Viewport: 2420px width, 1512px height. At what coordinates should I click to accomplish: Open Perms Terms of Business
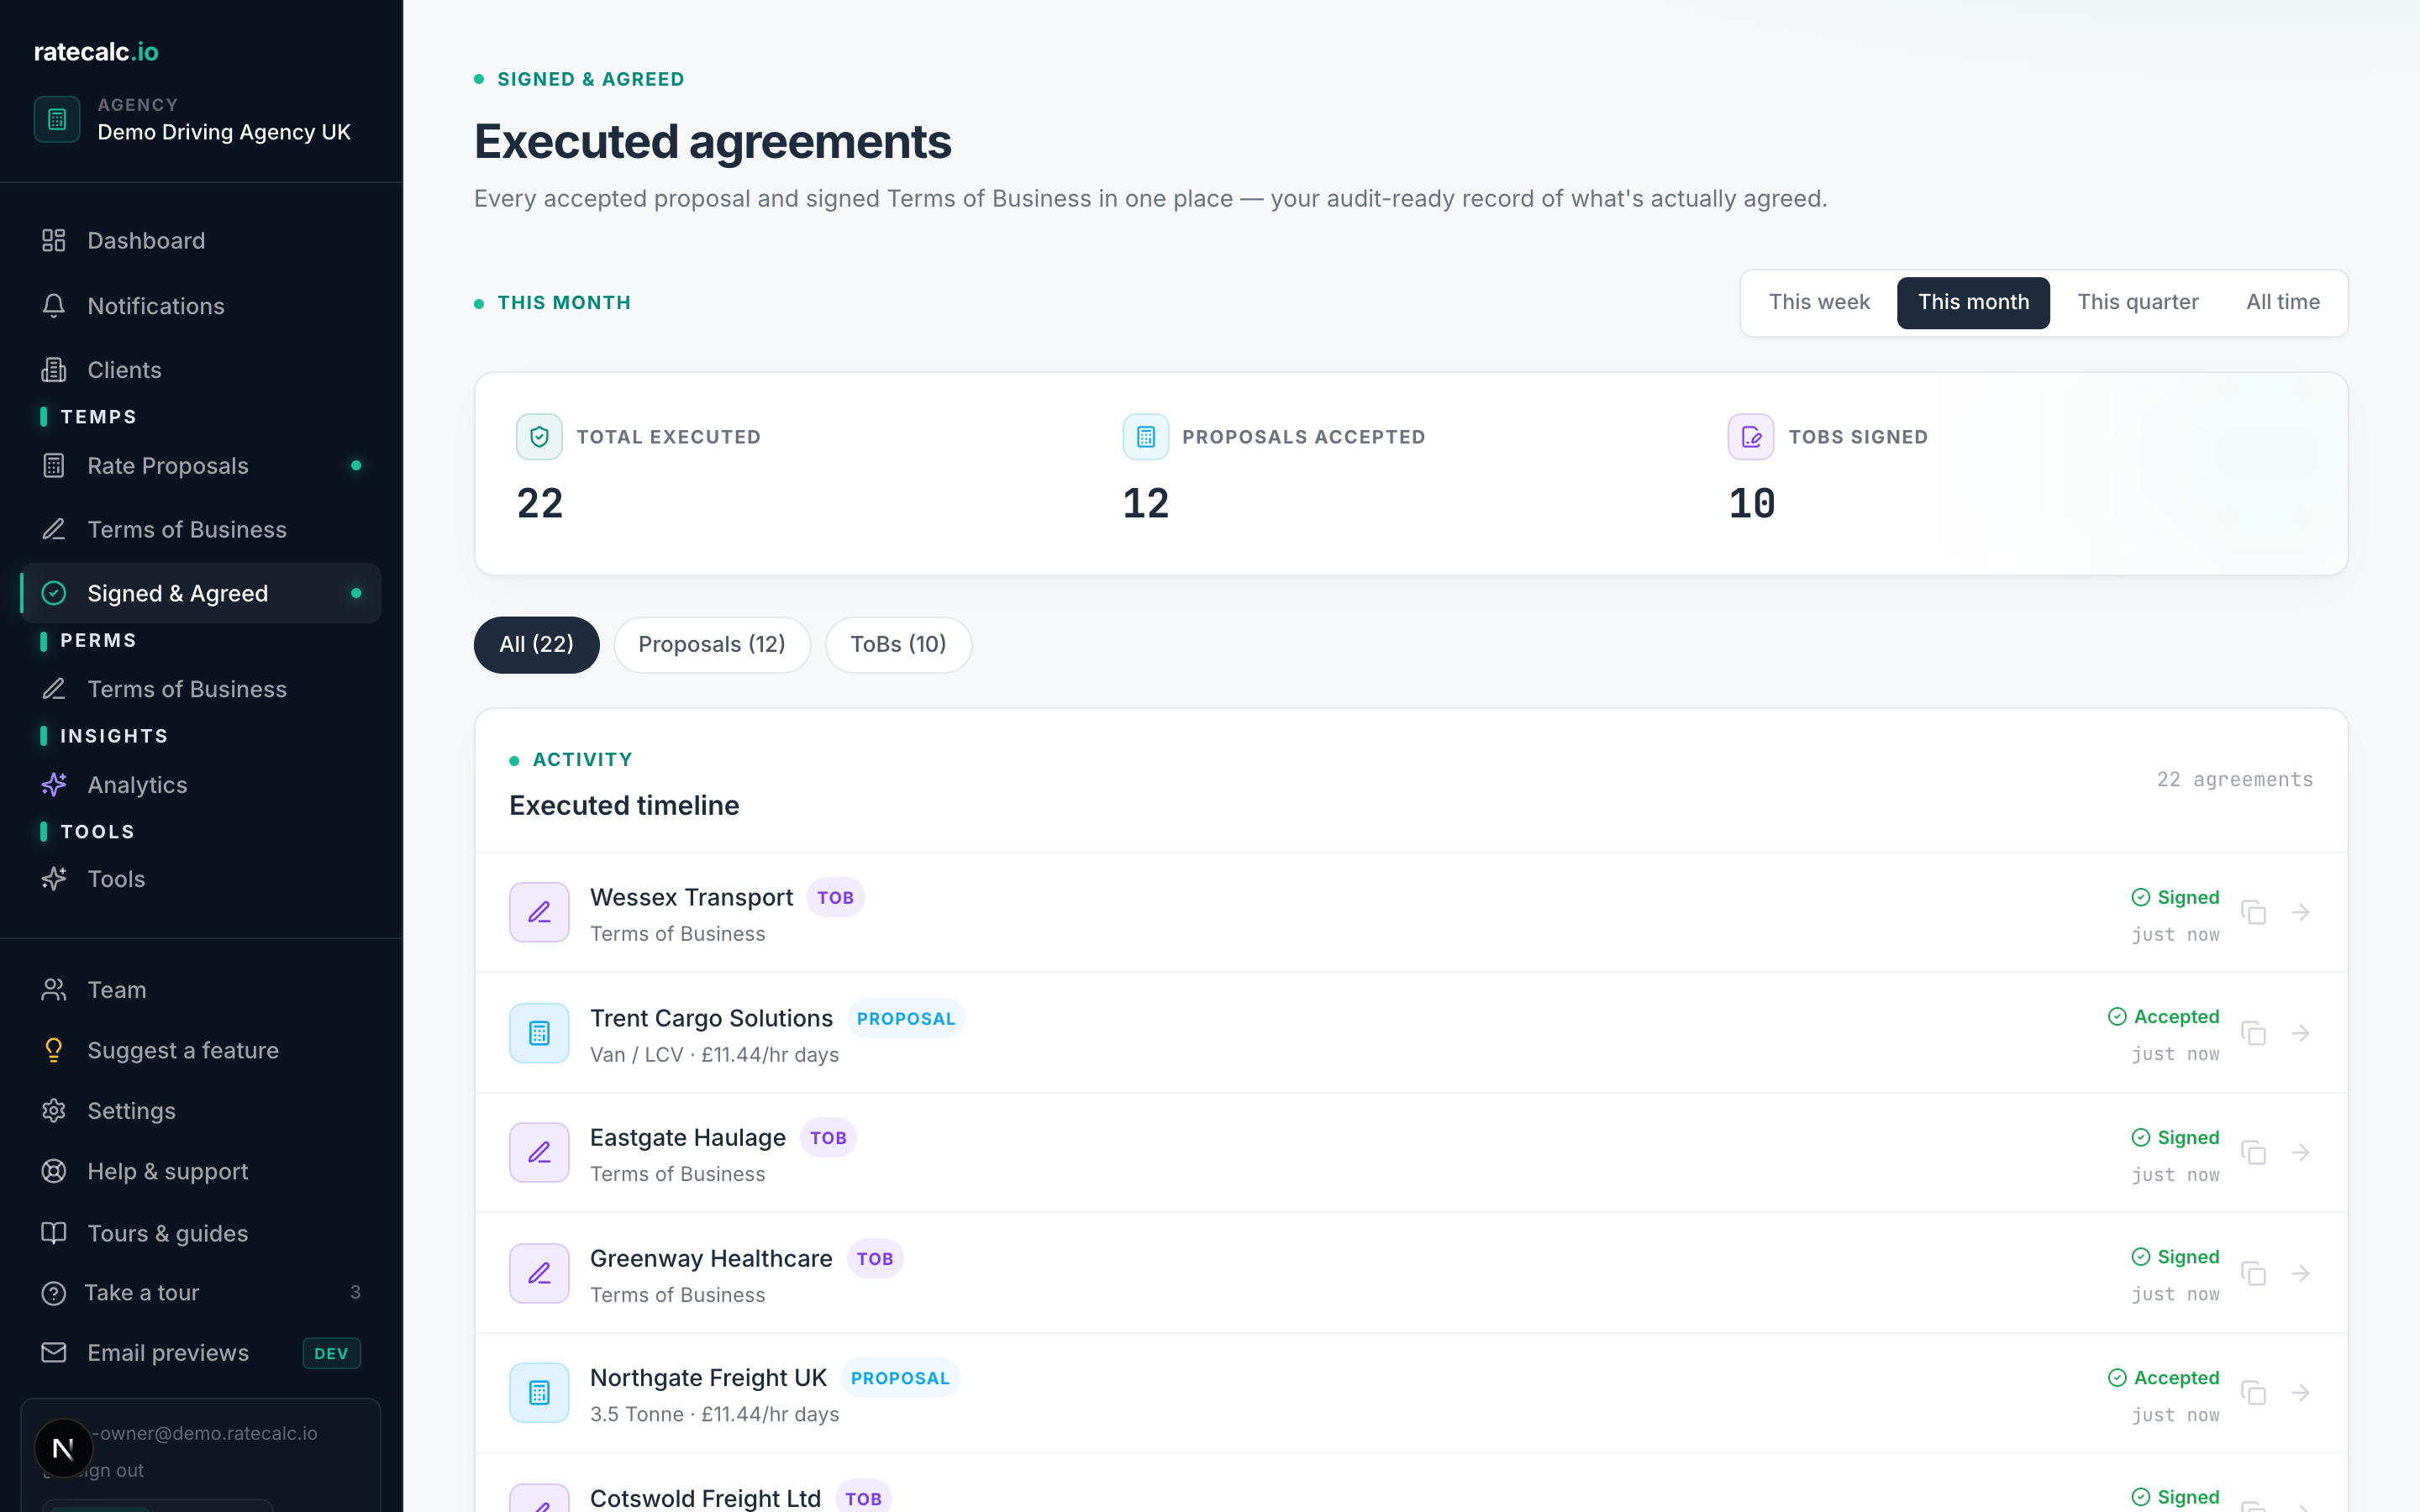200,689
